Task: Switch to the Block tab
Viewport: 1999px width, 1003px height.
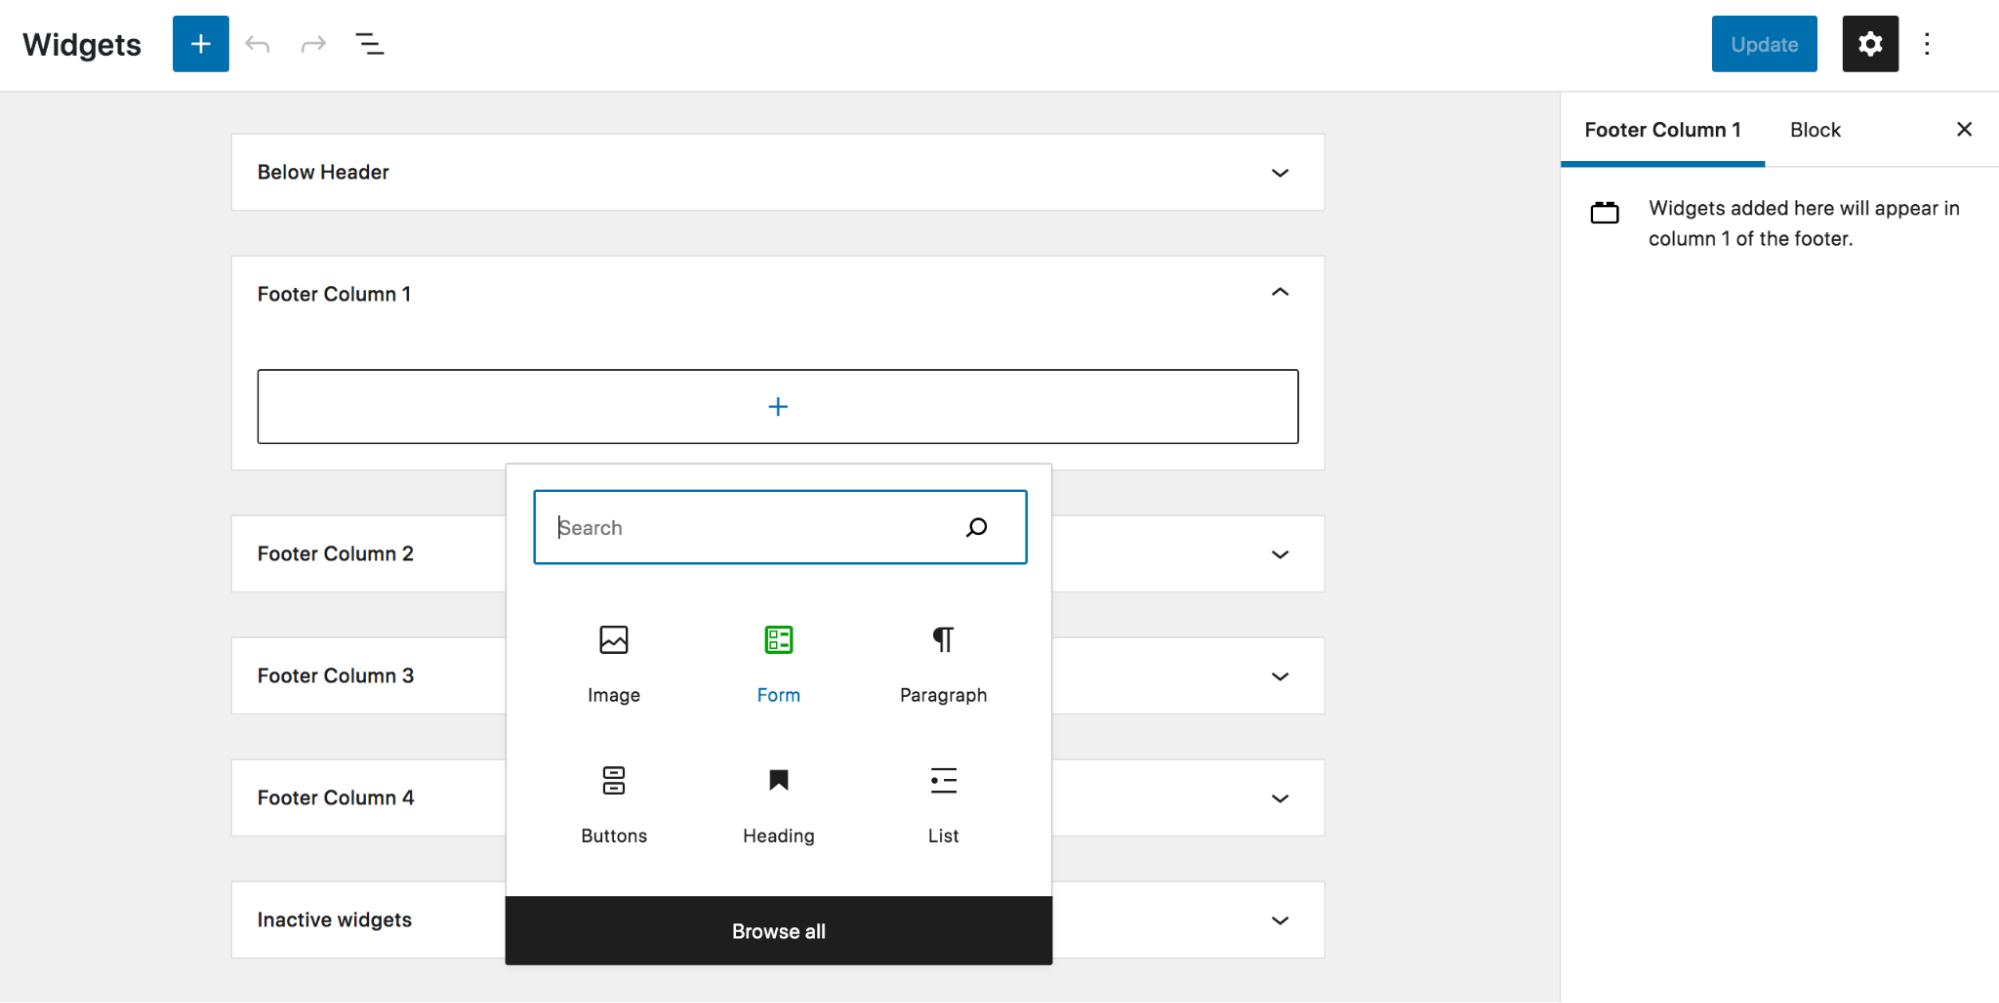Action: [x=1815, y=130]
